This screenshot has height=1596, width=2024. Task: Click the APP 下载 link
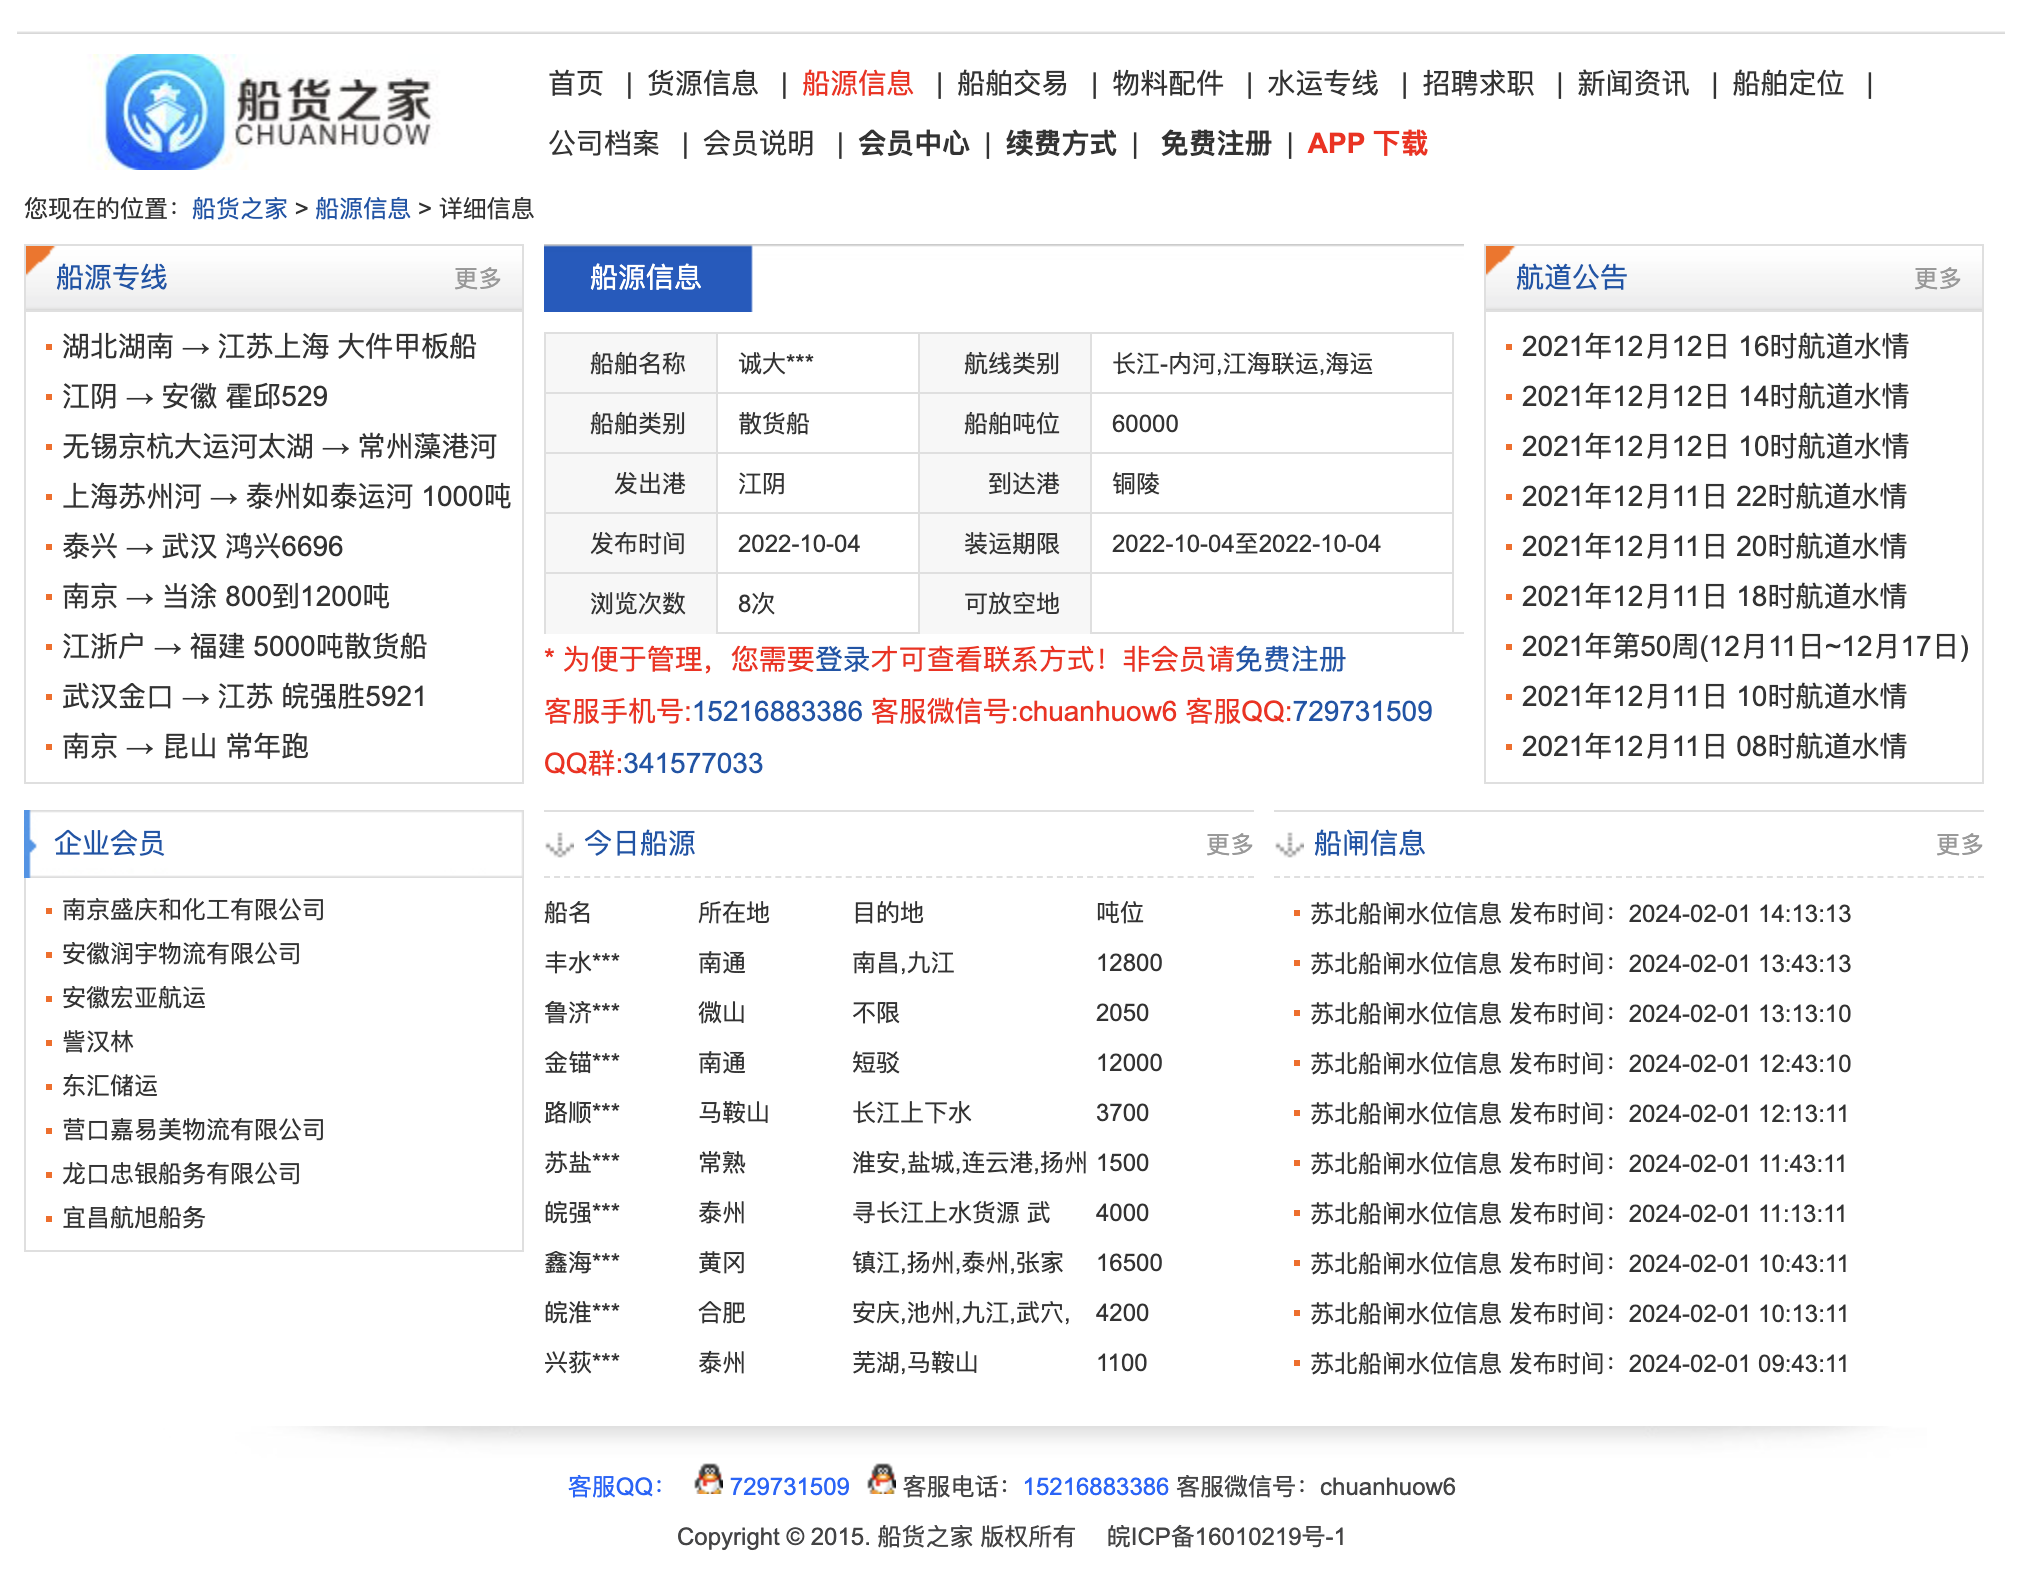[1367, 143]
